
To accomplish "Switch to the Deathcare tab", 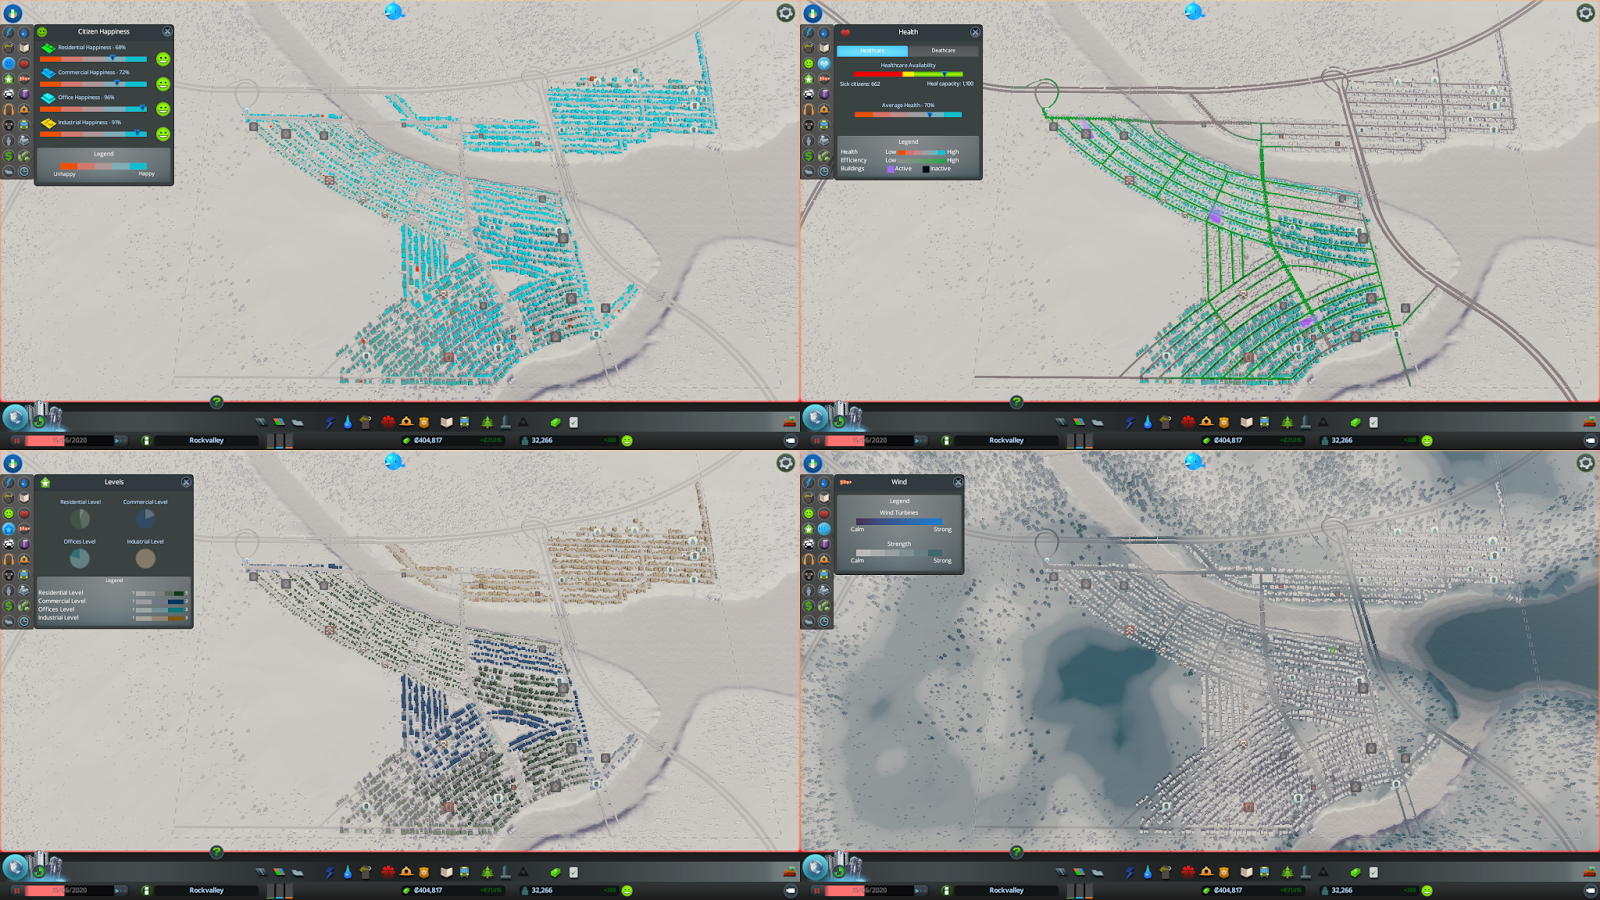I will coord(943,50).
